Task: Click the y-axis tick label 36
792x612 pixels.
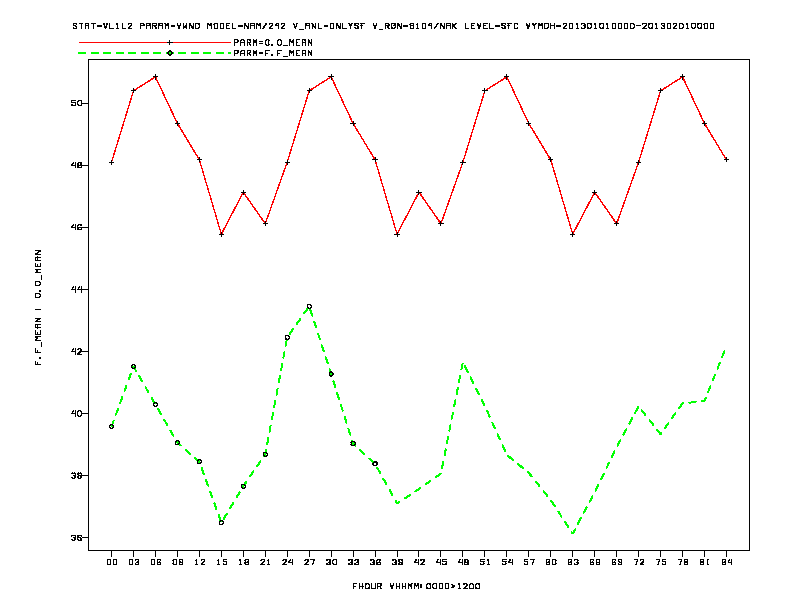Action: [x=76, y=538]
